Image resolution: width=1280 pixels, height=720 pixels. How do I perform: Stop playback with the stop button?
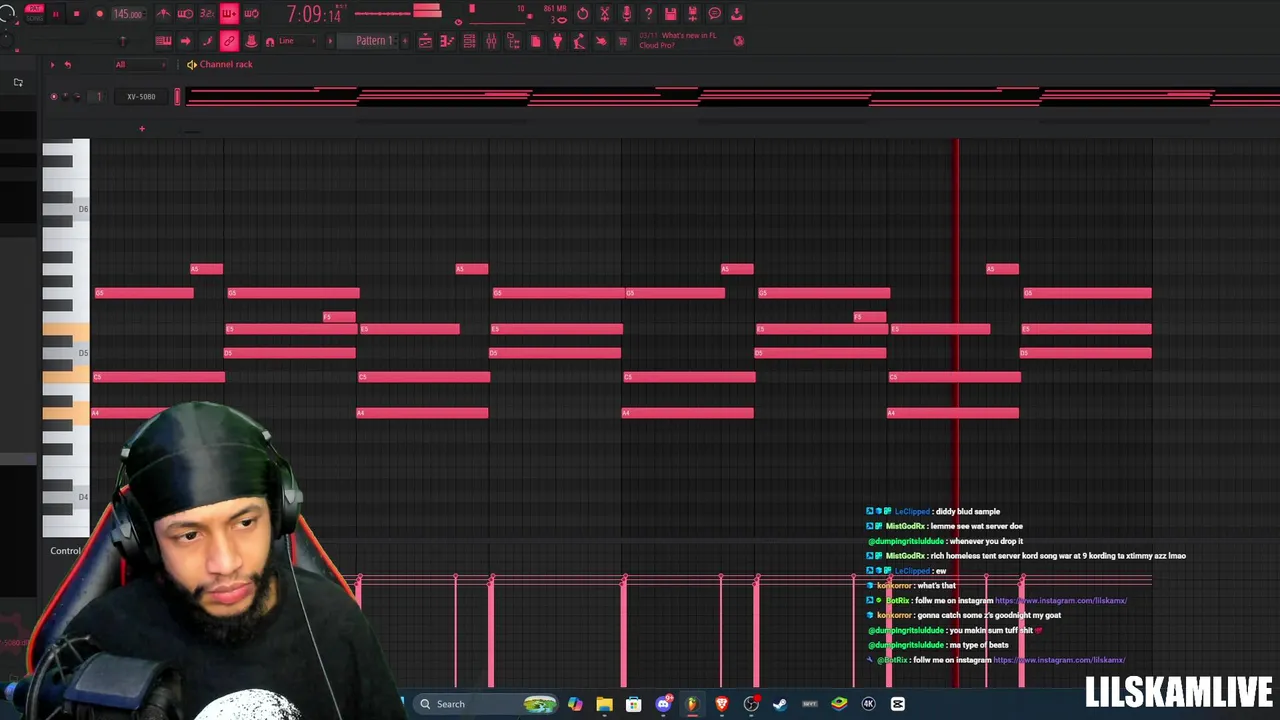click(76, 14)
